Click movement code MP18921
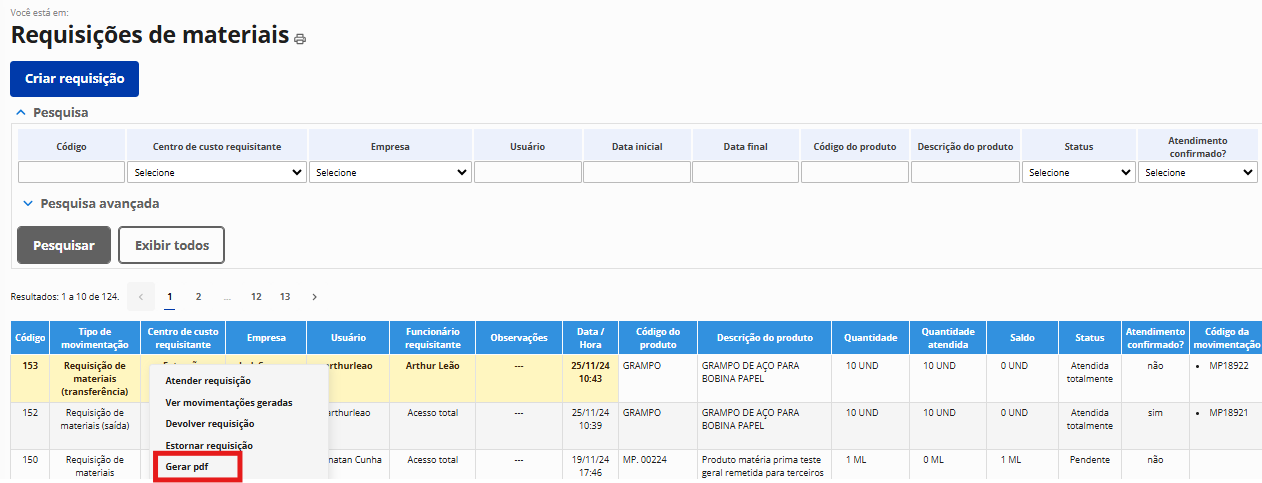1262x483 pixels. tap(1228, 412)
